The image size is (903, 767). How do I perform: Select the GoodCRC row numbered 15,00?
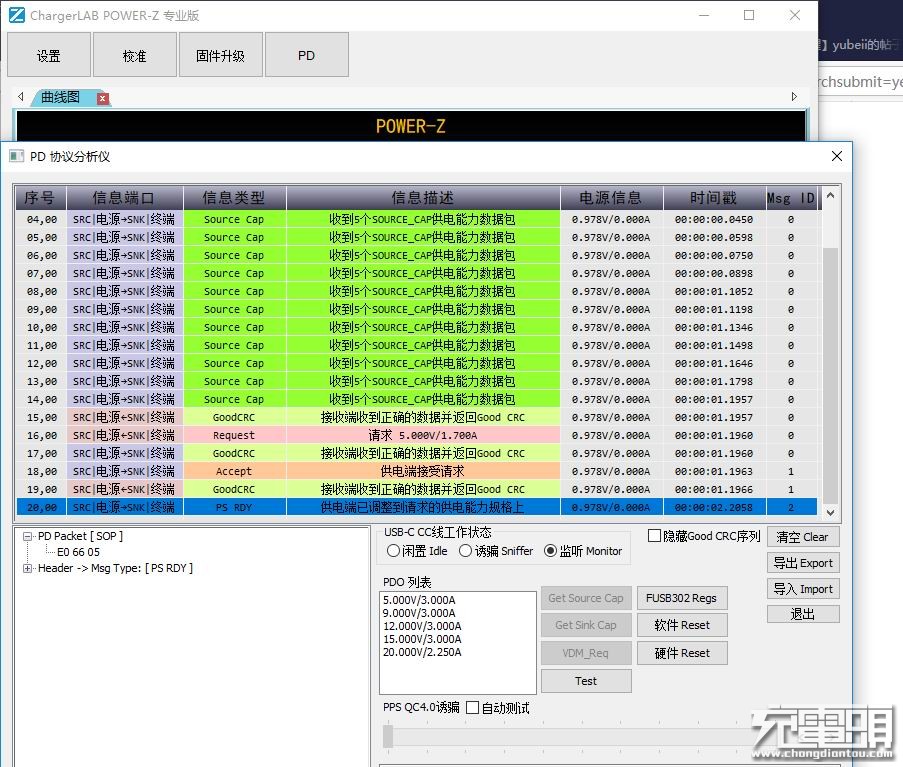(x=416, y=417)
